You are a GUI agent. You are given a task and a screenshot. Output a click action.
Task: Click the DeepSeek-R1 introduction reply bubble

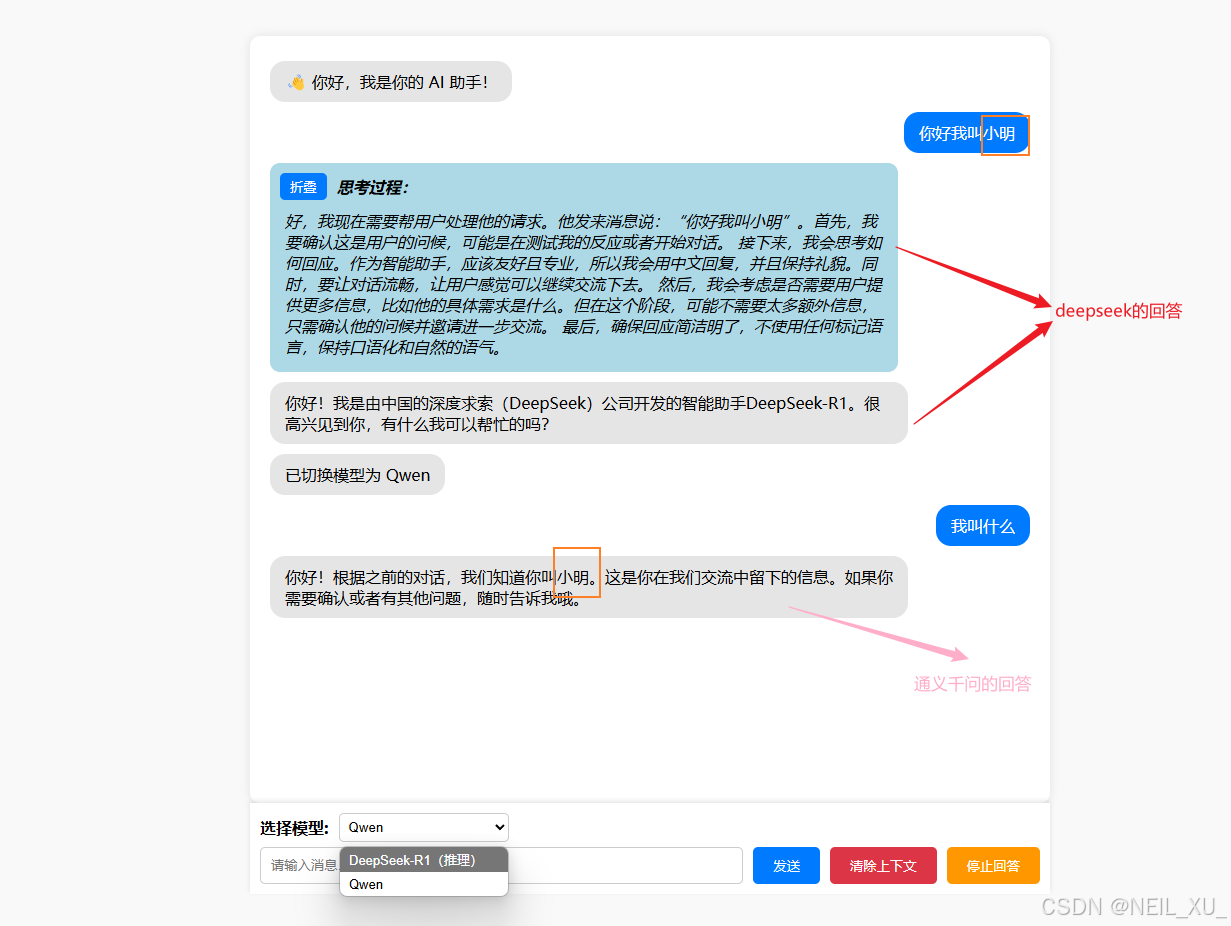click(589, 413)
